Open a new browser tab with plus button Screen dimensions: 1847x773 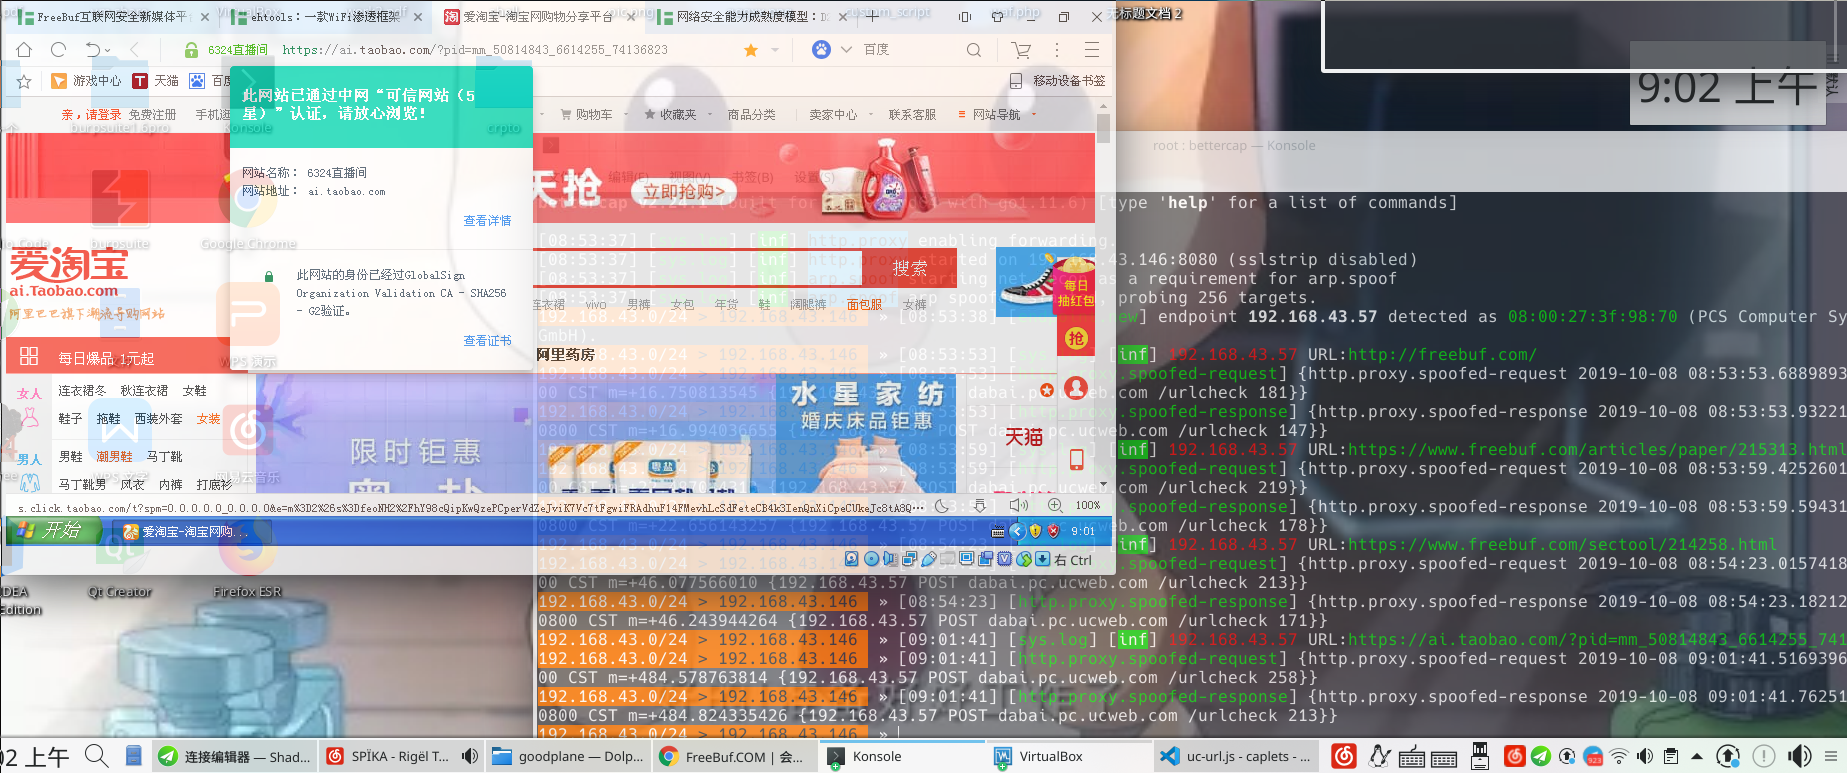point(872,16)
